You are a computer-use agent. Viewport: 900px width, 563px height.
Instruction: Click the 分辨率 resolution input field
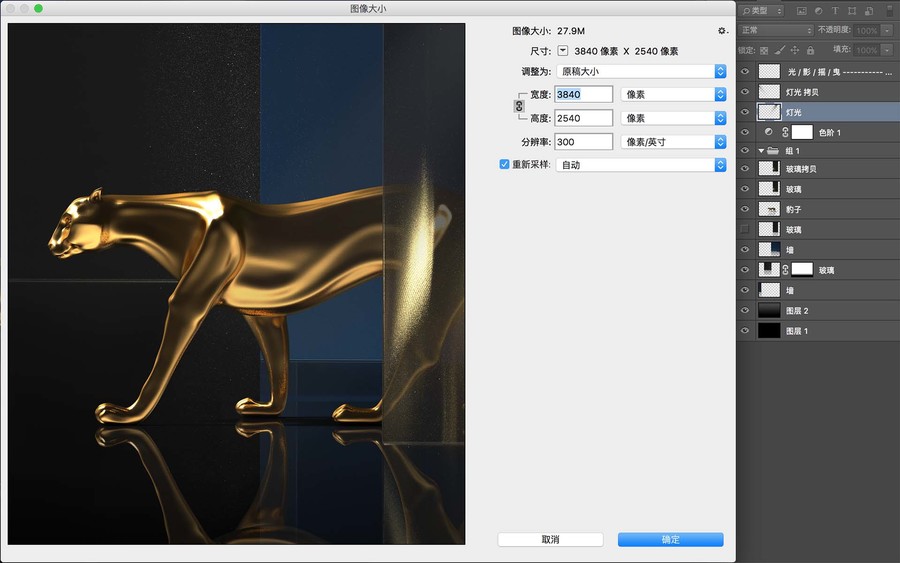583,142
